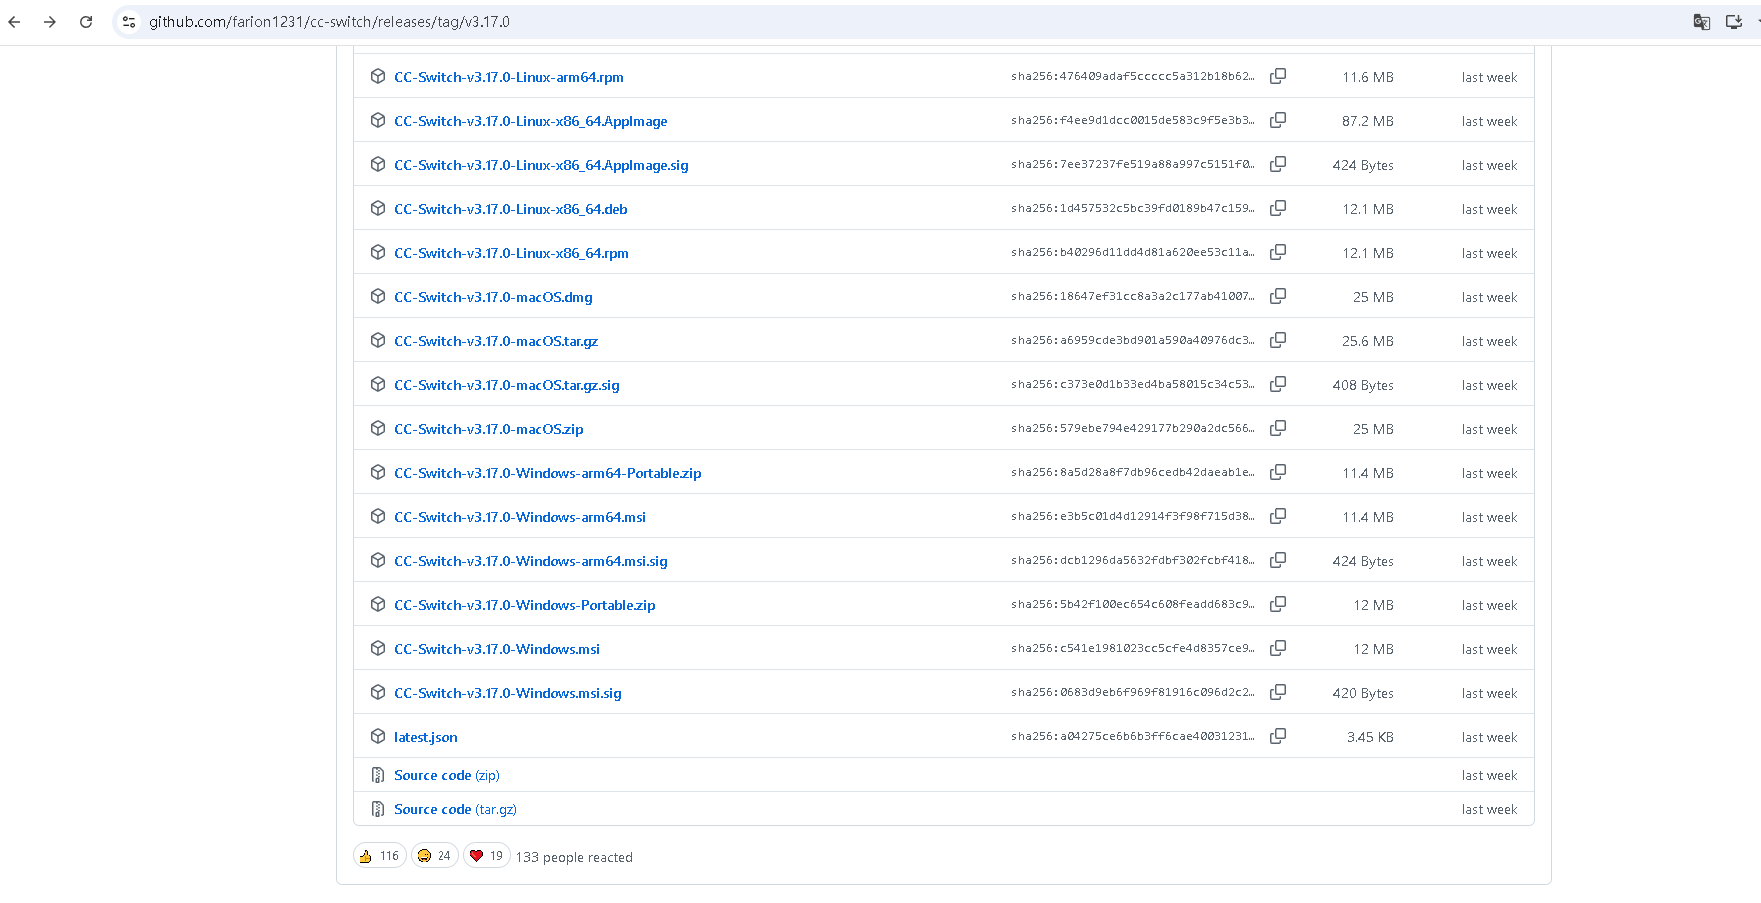Copy sha256 of Windows-arm64.msi

click(1278, 516)
